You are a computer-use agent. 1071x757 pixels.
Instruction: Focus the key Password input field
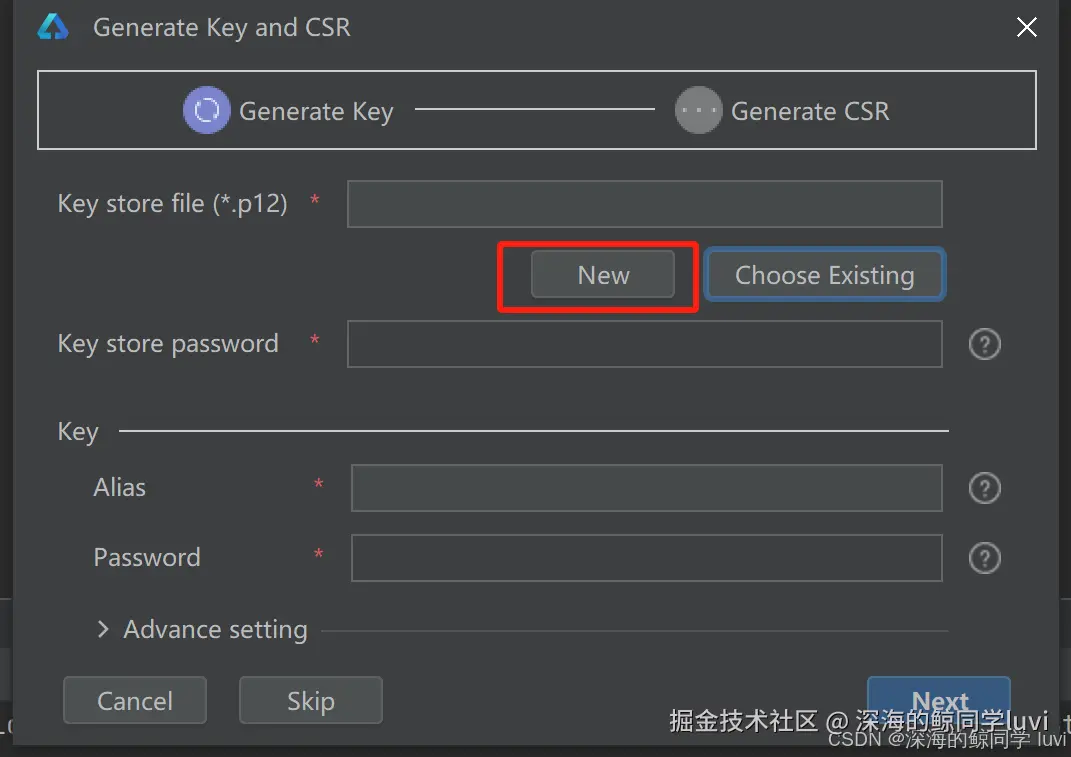pos(647,558)
